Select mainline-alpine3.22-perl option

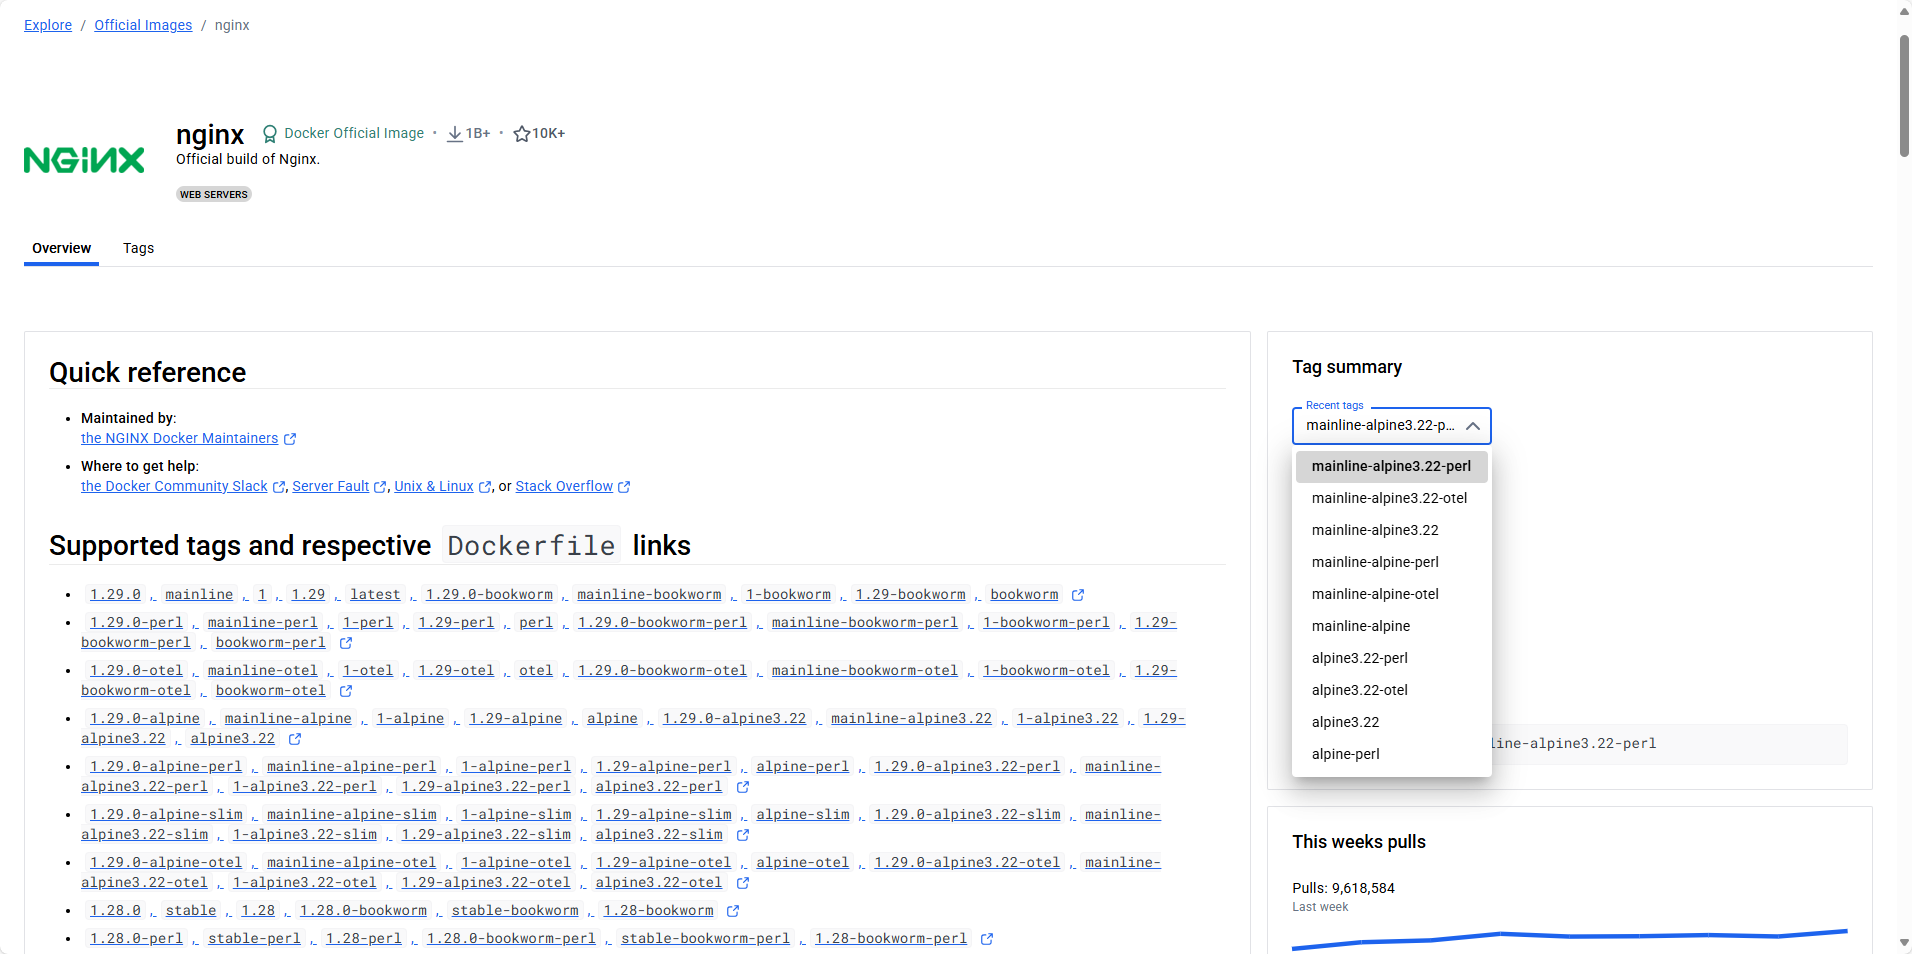click(1391, 466)
